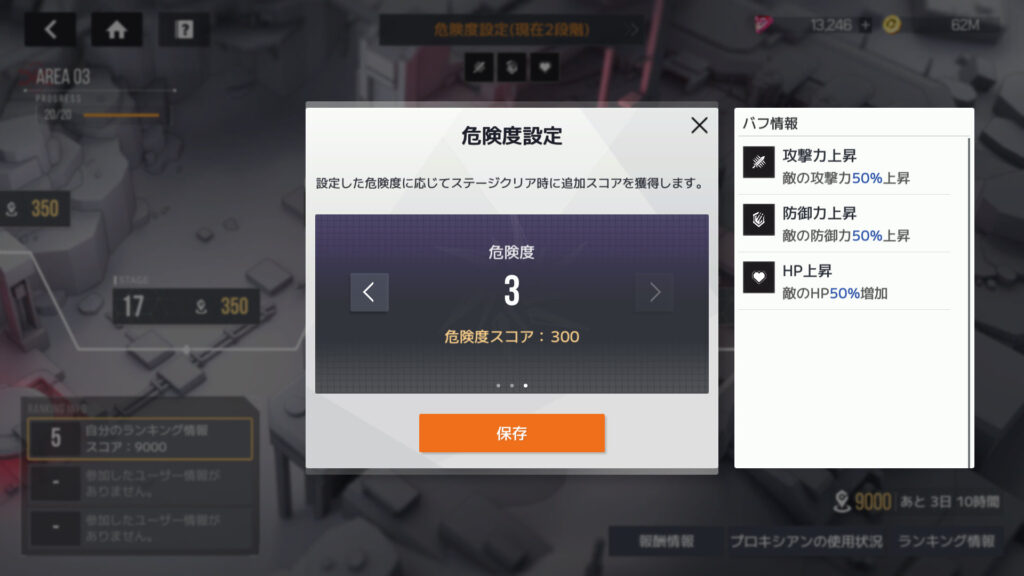The height and width of the screenshot is (576, 1024).
Task: Go to the home screen icon
Action: pos(116,29)
